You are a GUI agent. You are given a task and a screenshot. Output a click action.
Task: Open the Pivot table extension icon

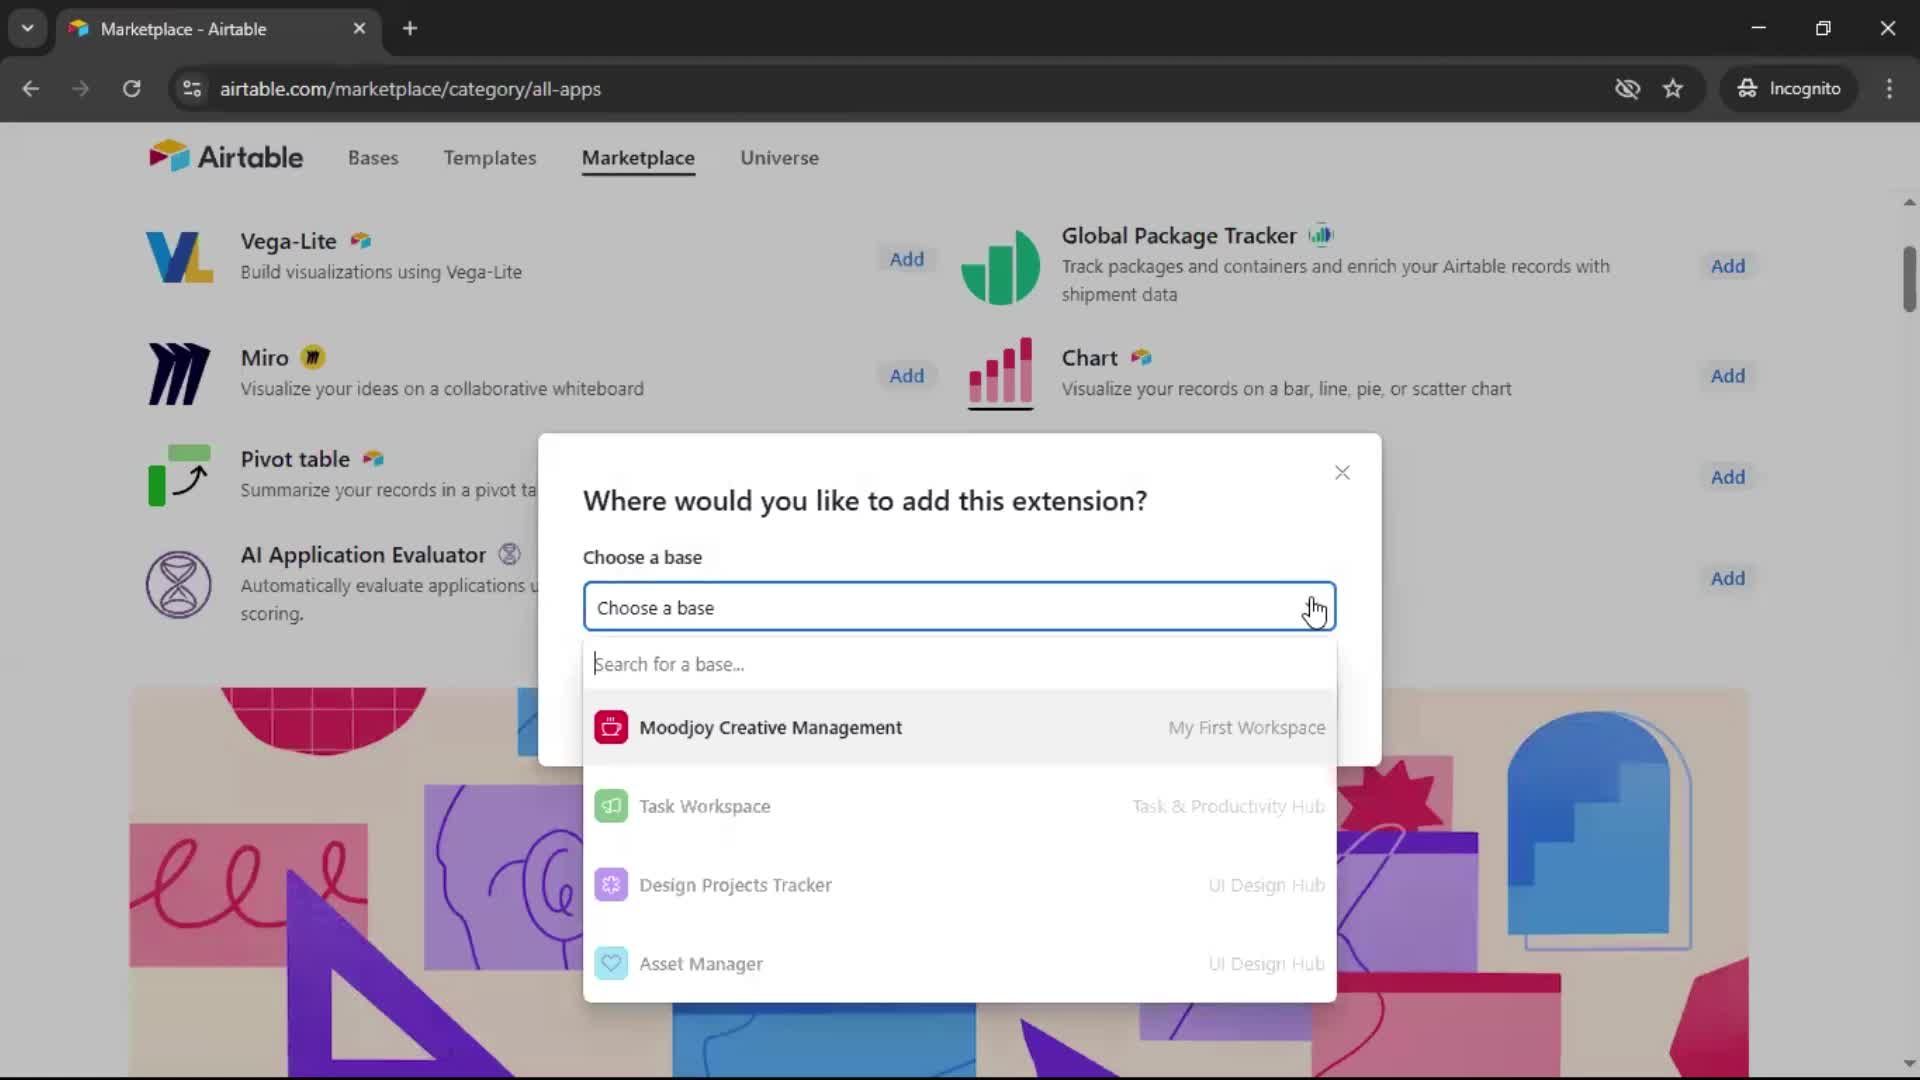tap(179, 475)
